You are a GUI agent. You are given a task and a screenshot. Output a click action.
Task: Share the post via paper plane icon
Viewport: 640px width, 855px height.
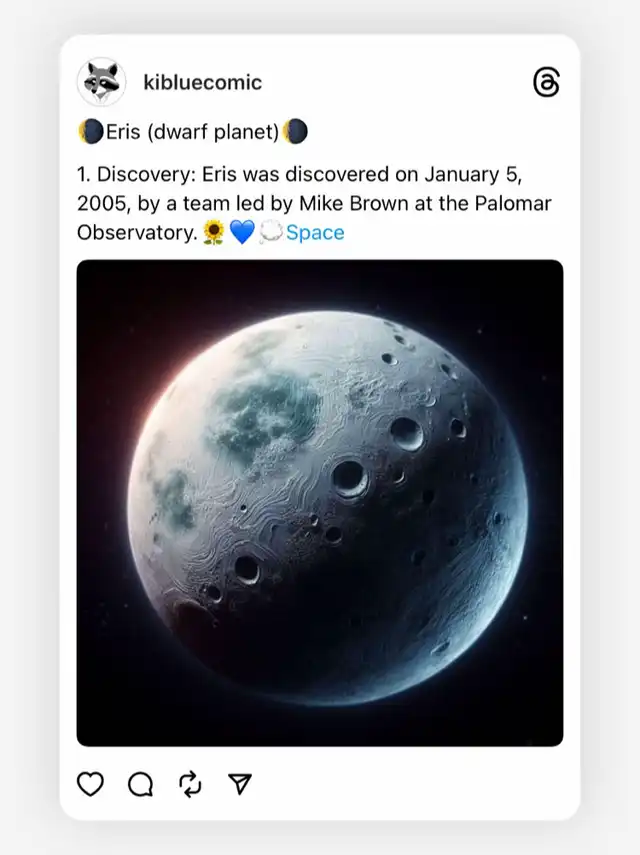(x=240, y=784)
